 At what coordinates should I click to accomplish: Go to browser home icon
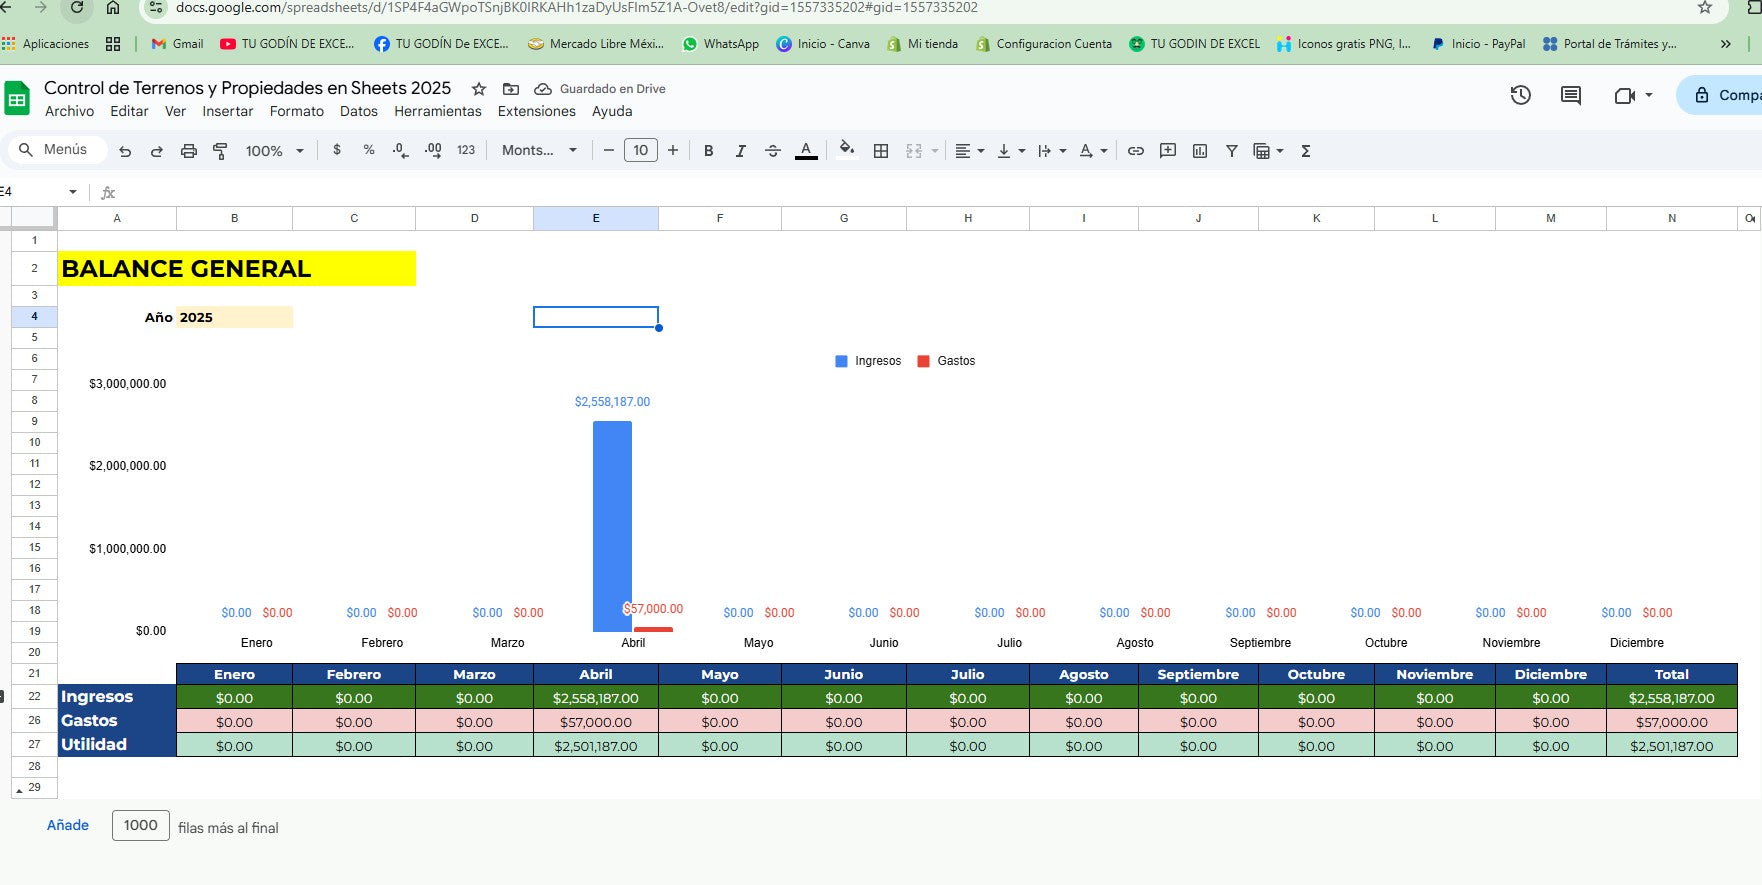[x=113, y=8]
